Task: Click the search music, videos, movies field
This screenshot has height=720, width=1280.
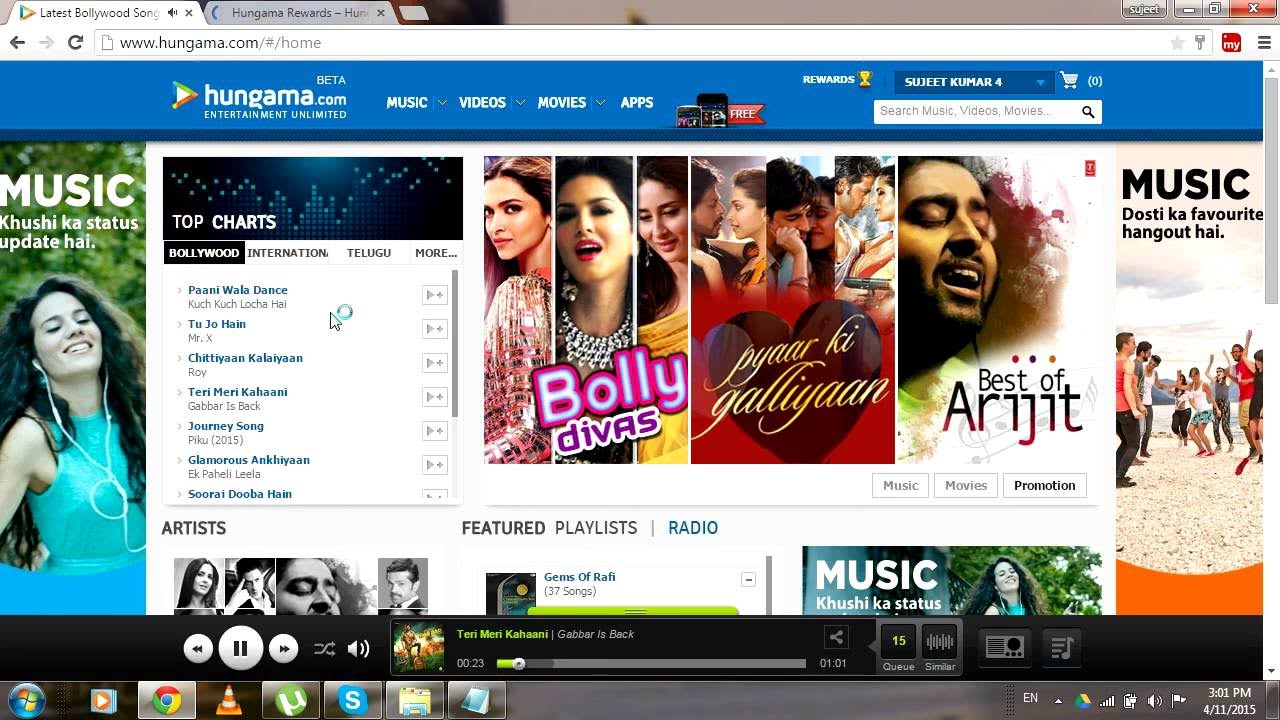Action: [976, 111]
